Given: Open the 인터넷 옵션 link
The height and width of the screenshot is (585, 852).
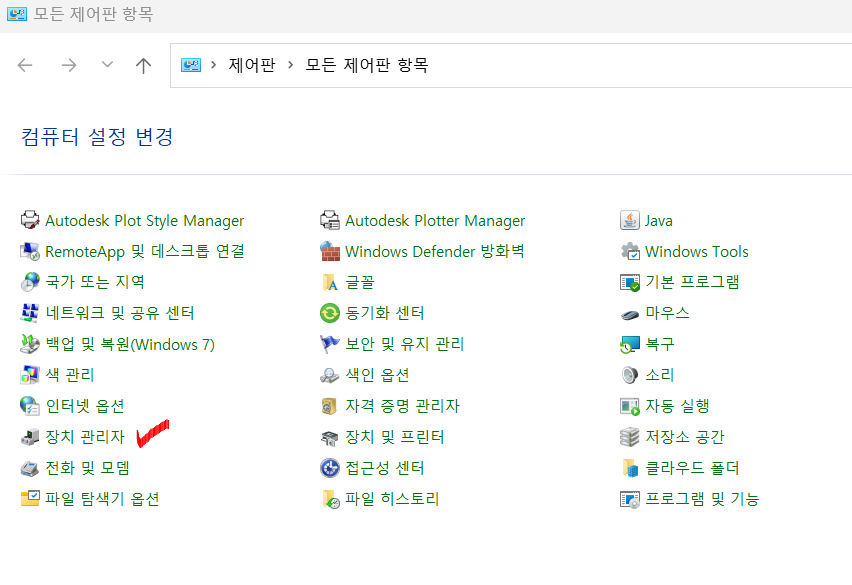Looking at the screenshot, I should pyautogui.click(x=85, y=406).
